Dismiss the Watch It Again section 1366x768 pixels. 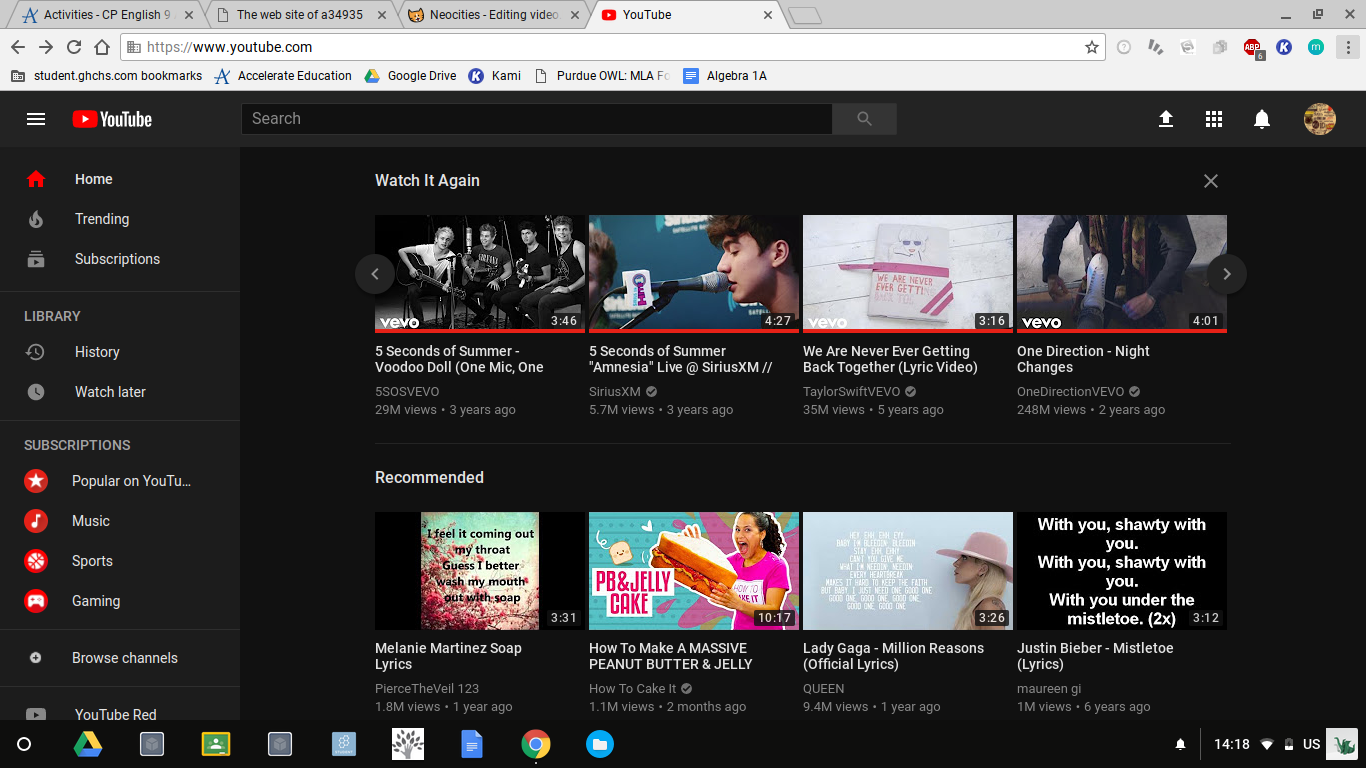[1211, 181]
